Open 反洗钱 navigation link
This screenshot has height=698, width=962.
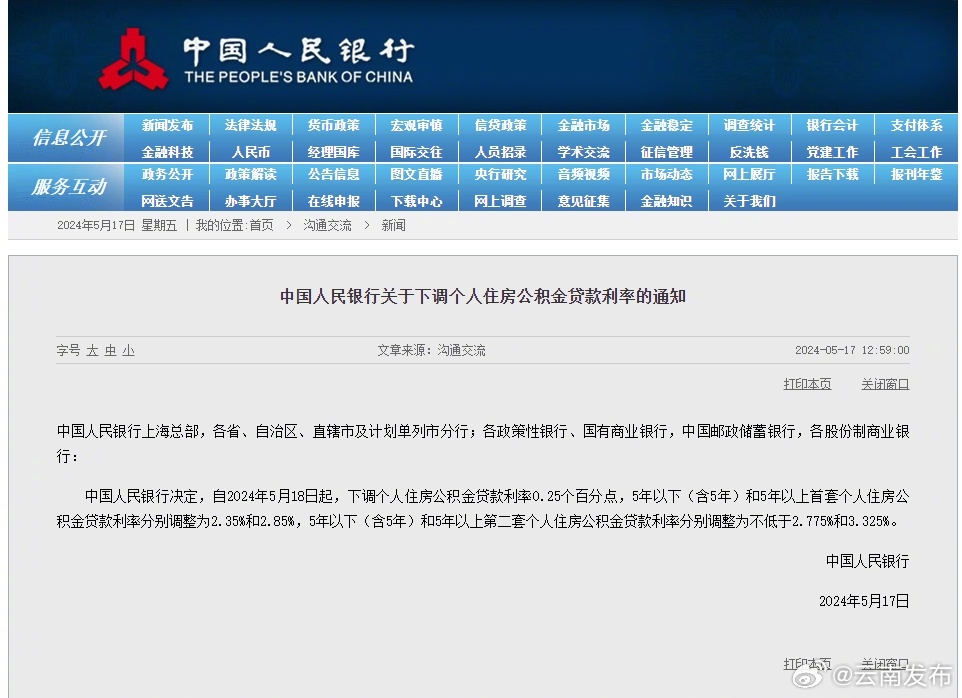point(749,151)
